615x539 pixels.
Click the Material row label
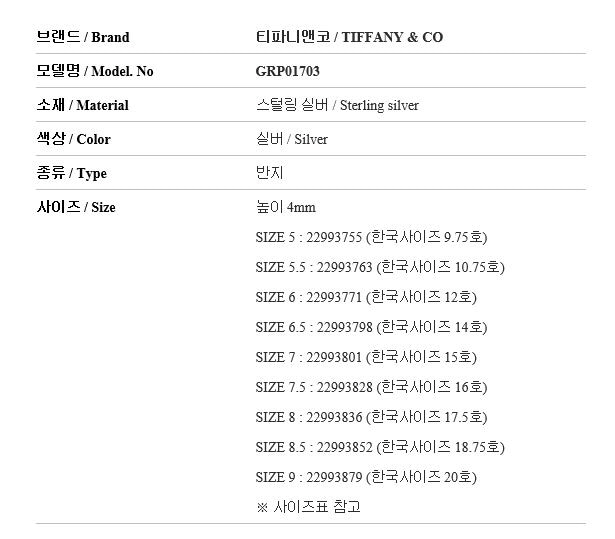click(x=83, y=105)
